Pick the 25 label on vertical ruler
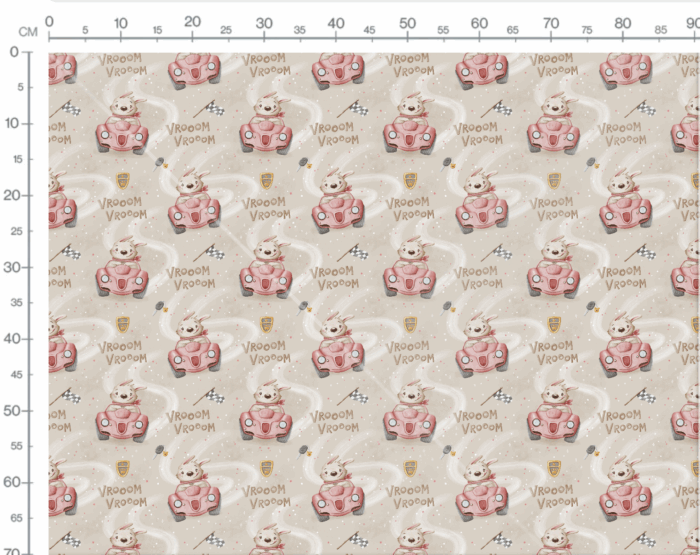700x555 pixels. (x=17, y=231)
